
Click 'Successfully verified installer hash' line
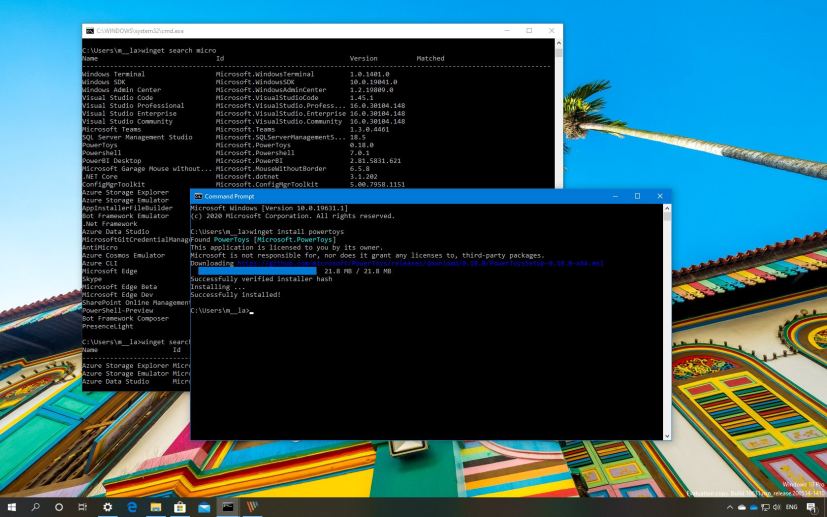pos(261,279)
